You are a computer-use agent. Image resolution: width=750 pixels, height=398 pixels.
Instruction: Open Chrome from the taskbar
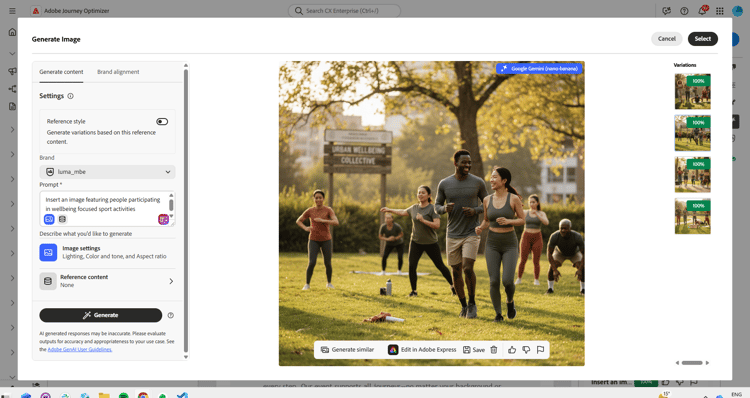[x=143, y=395]
